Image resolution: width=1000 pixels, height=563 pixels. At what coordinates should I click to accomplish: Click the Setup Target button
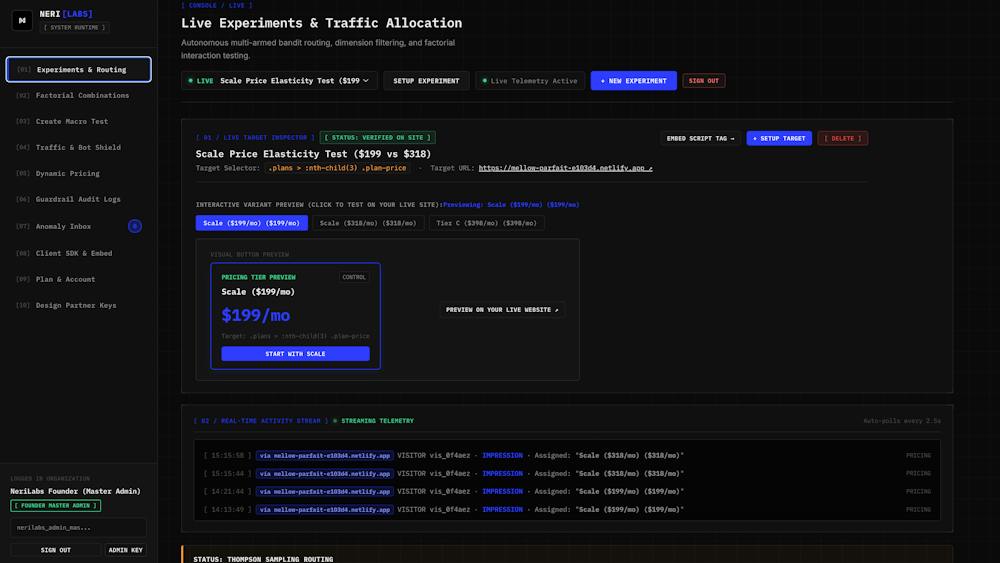click(x=779, y=138)
